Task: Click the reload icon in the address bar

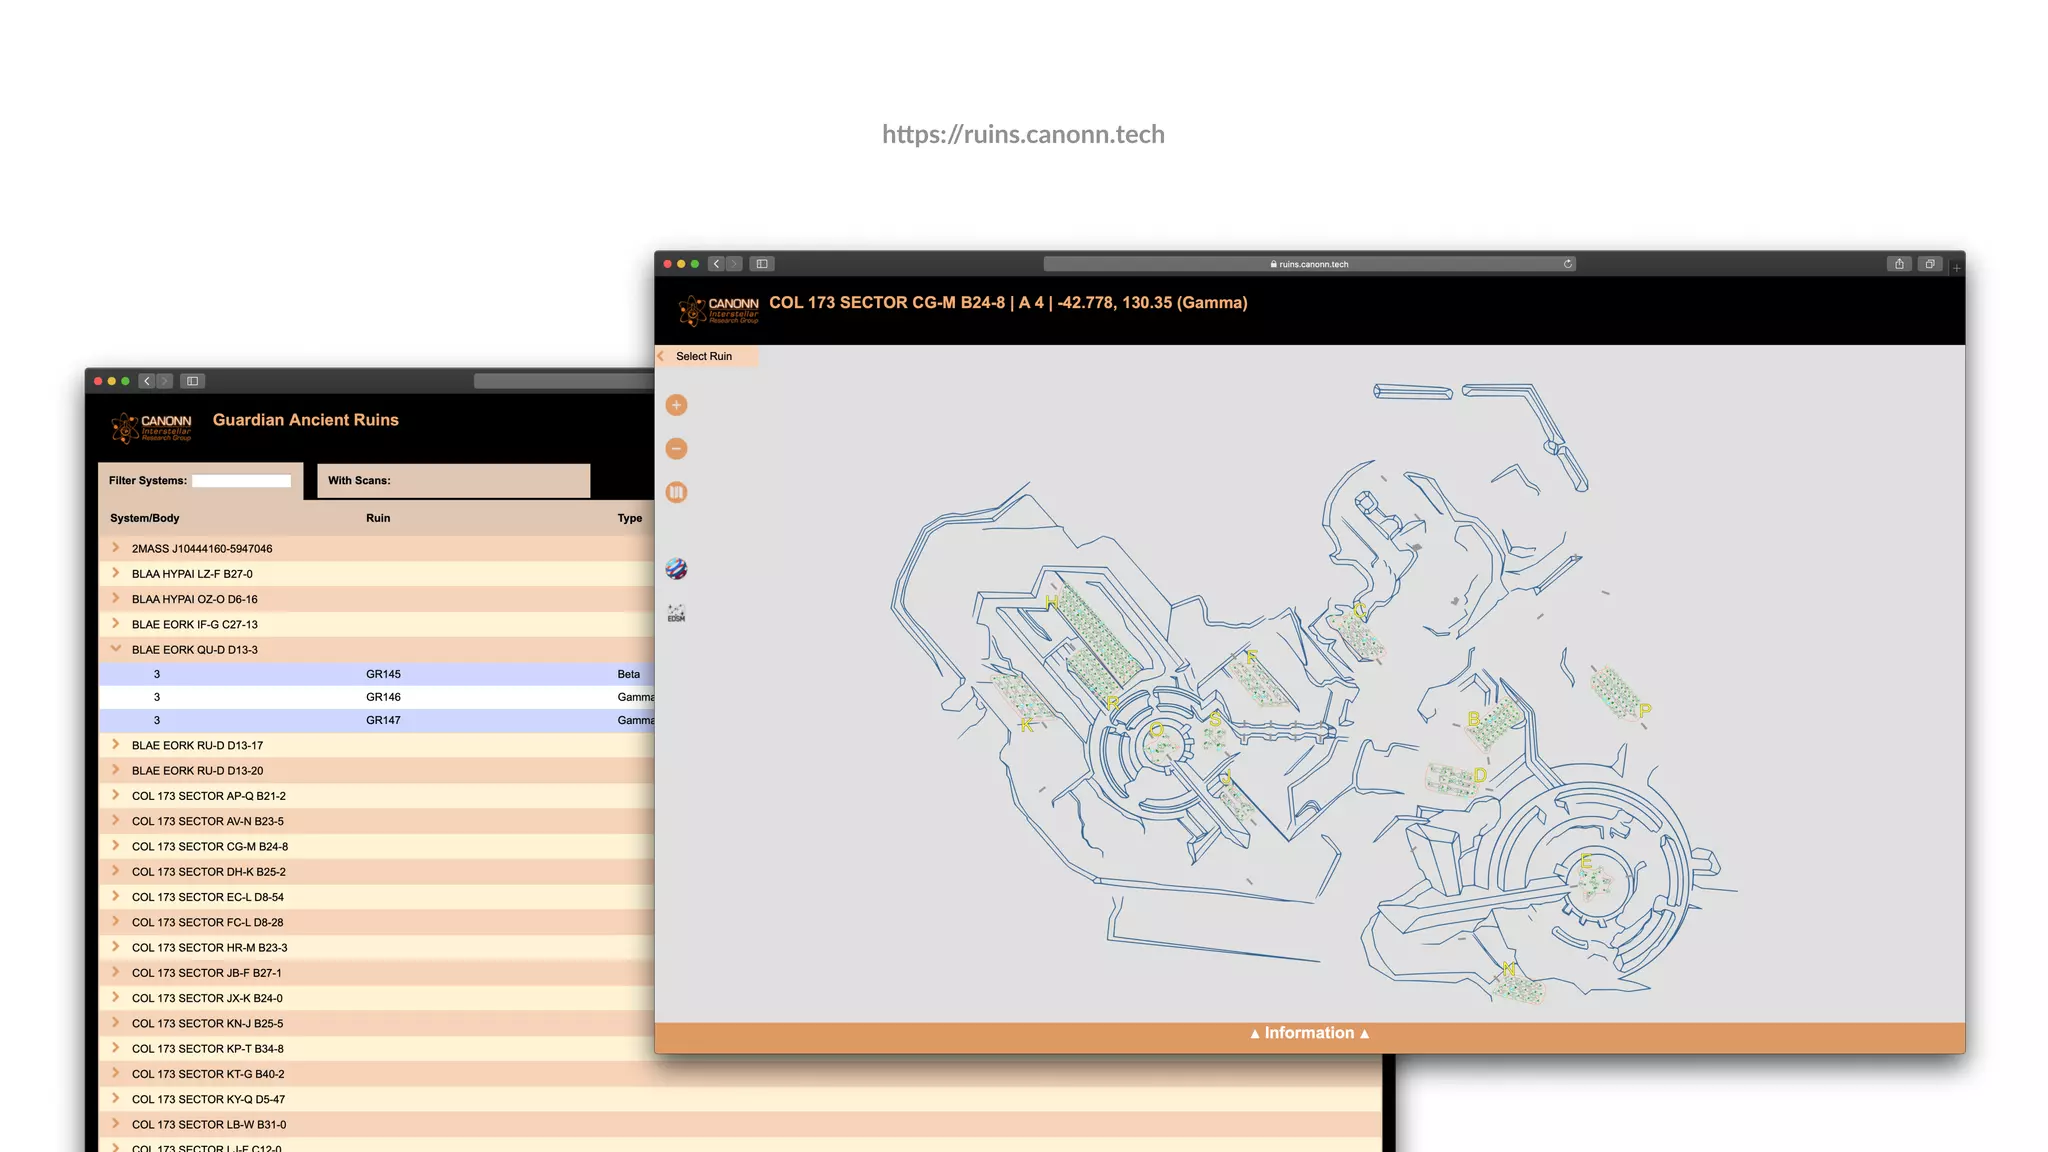Action: [x=1568, y=264]
